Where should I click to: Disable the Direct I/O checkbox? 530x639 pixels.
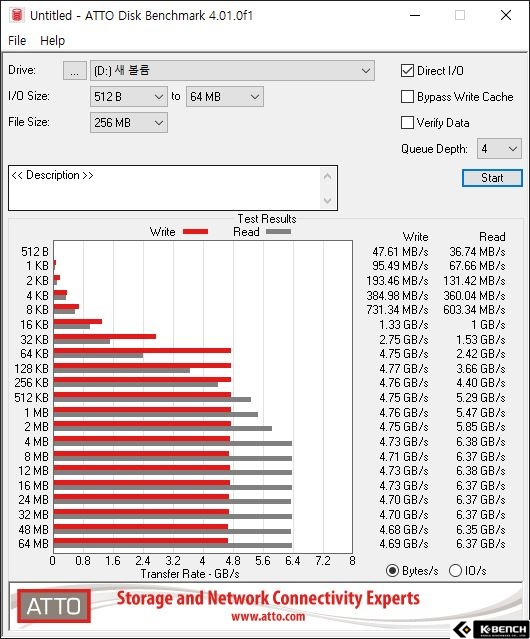407,71
